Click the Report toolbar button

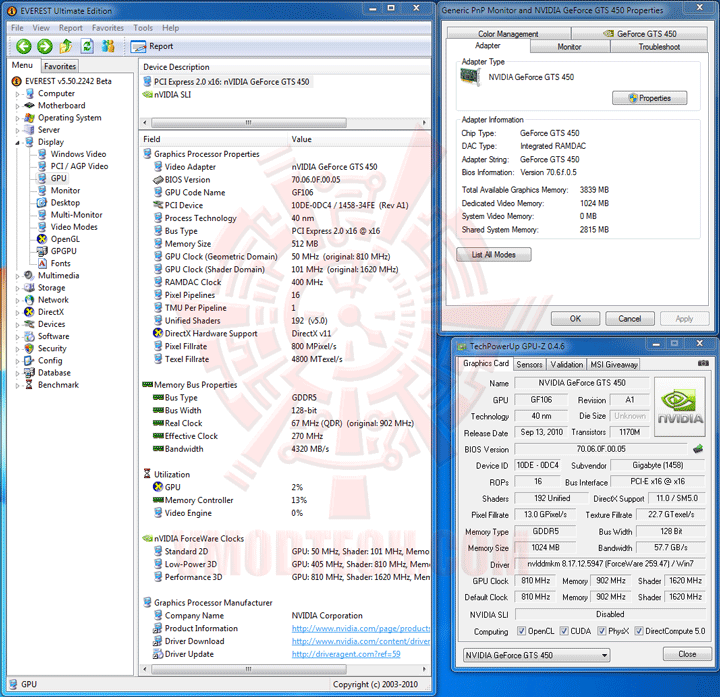[x=152, y=46]
